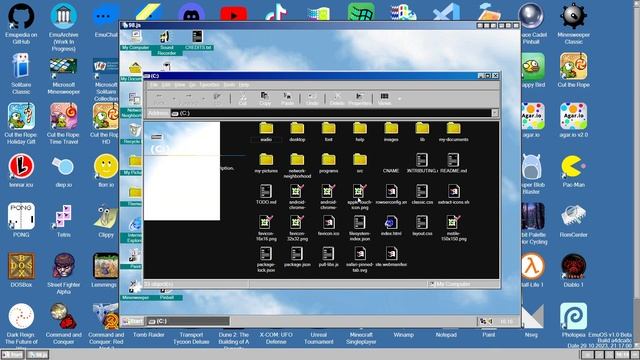Launch Diablo 1
The width and height of the screenshot is (640, 360).
573,270
